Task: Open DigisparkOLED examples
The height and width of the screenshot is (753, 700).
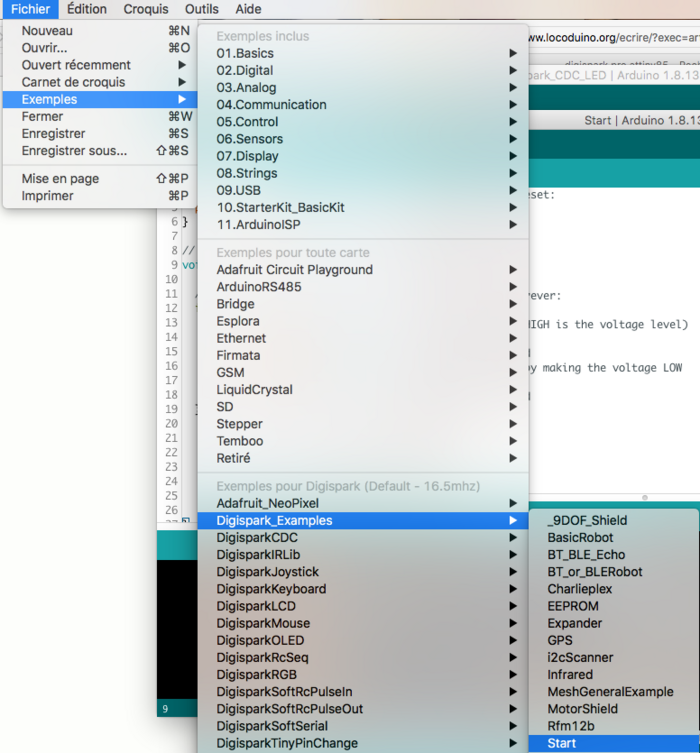Action: coord(363,641)
